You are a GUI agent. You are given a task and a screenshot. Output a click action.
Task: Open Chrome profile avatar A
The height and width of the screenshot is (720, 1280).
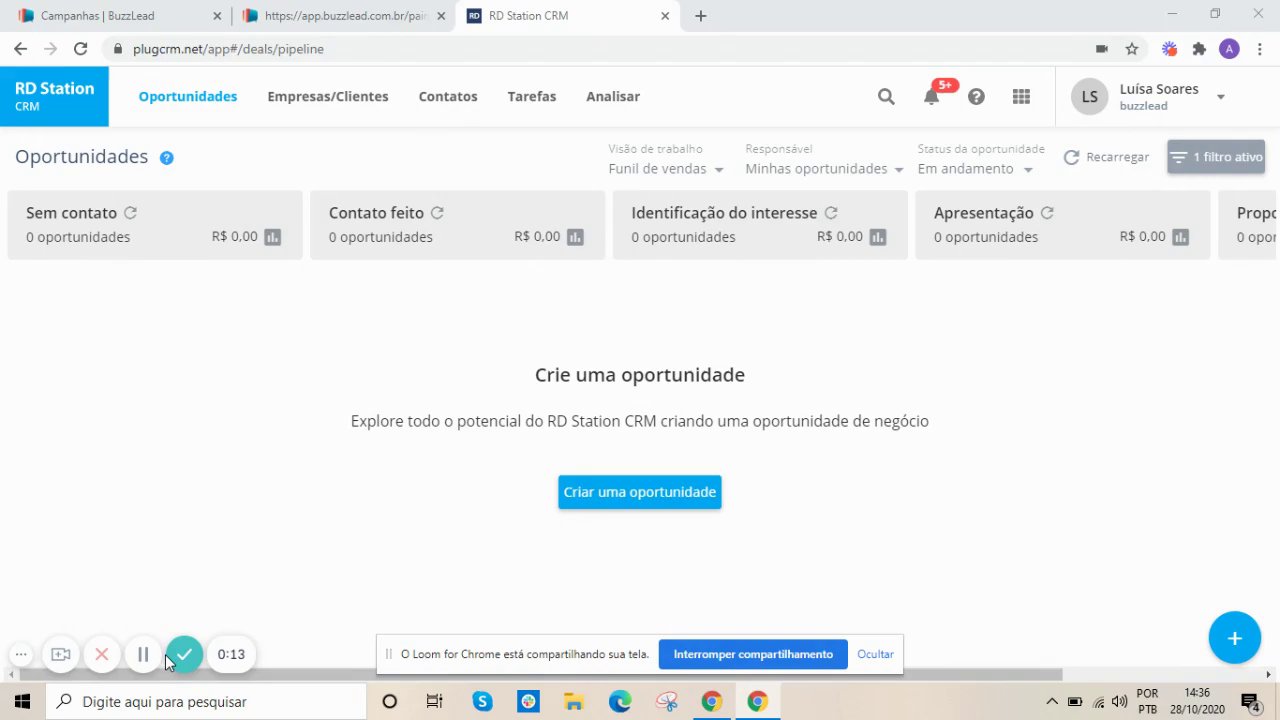click(x=1230, y=48)
